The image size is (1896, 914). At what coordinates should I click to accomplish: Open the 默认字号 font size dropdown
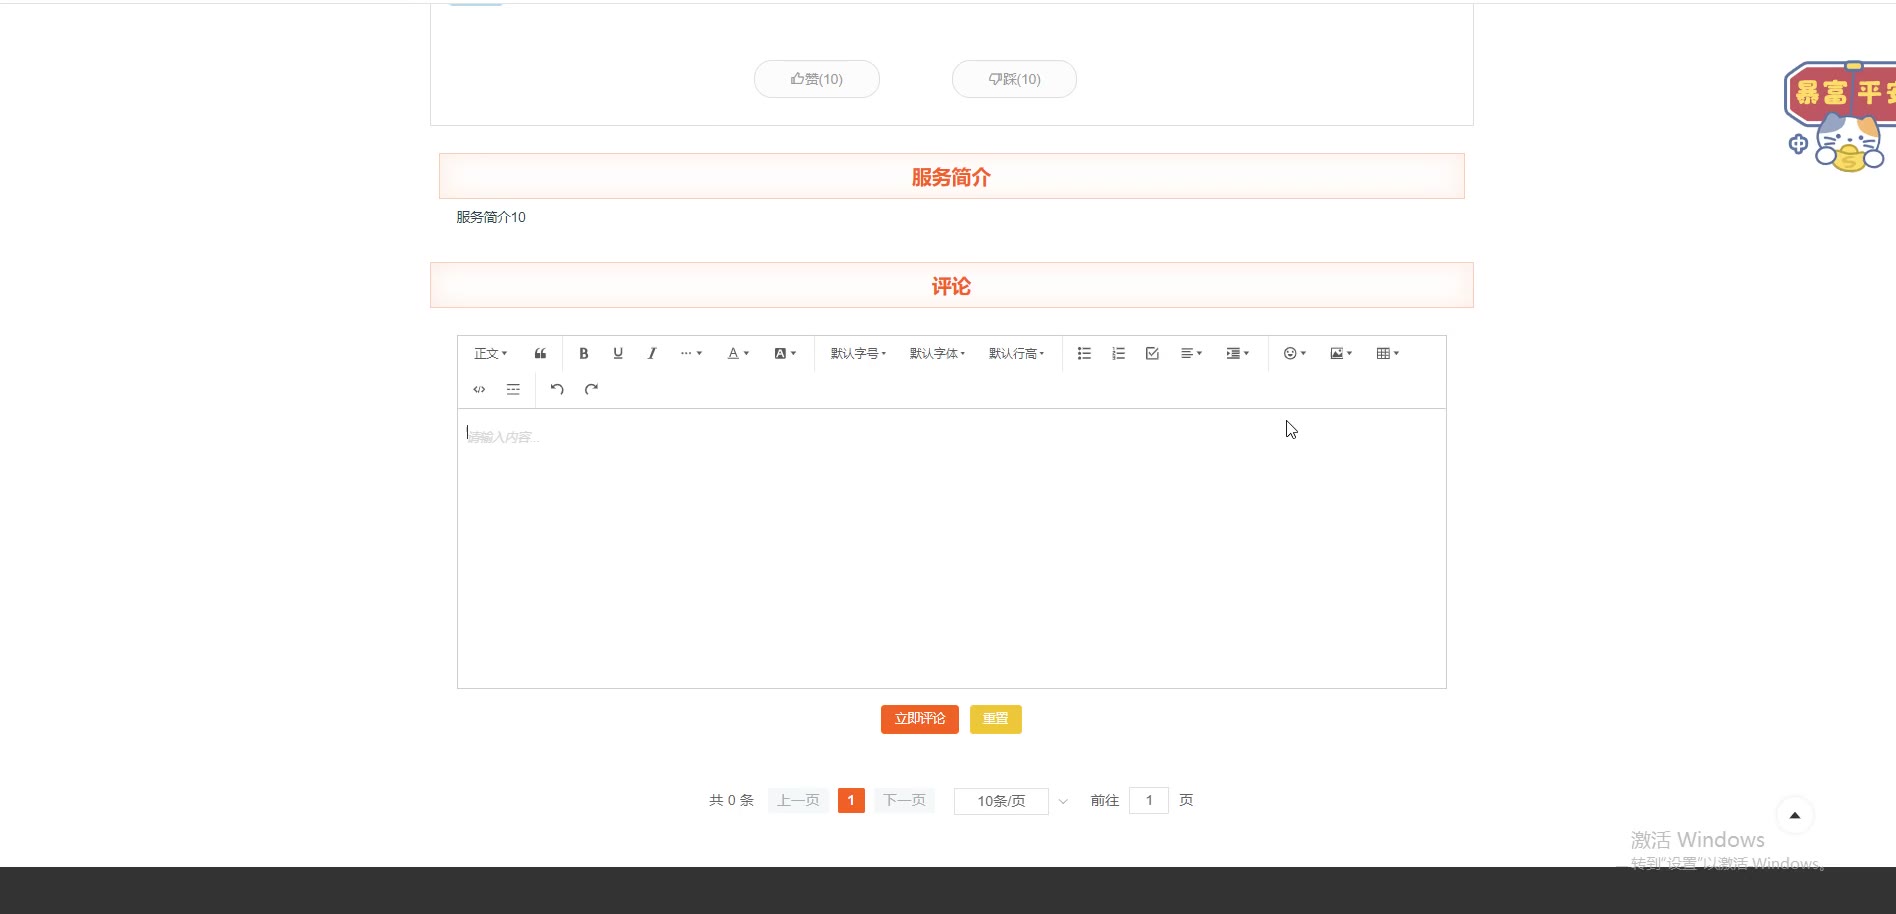pyautogui.click(x=858, y=353)
